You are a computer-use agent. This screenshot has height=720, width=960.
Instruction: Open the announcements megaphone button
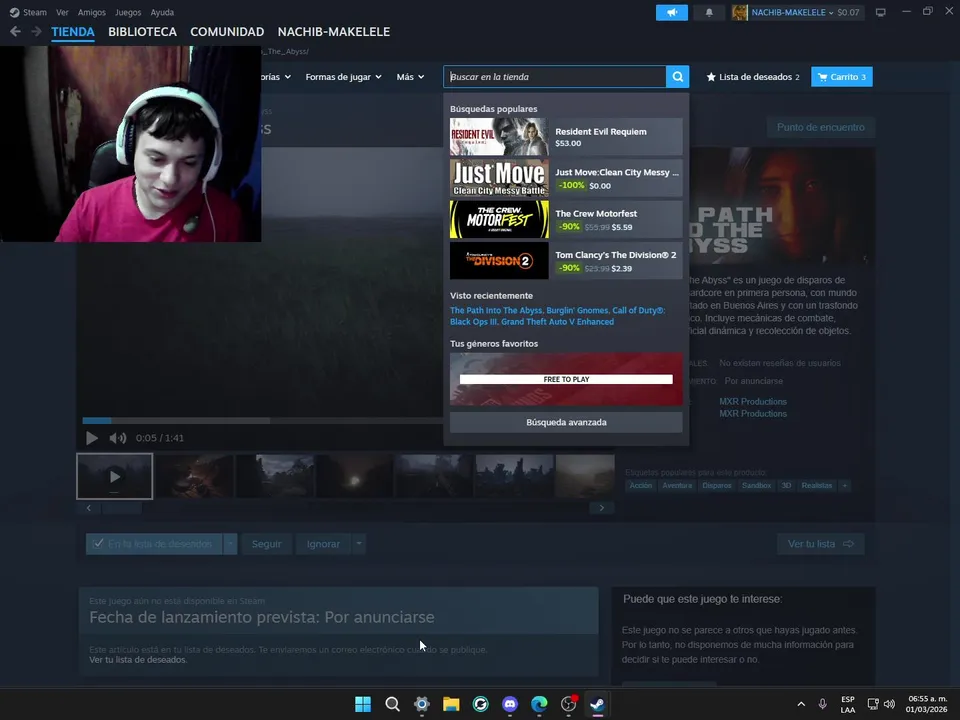coord(672,12)
